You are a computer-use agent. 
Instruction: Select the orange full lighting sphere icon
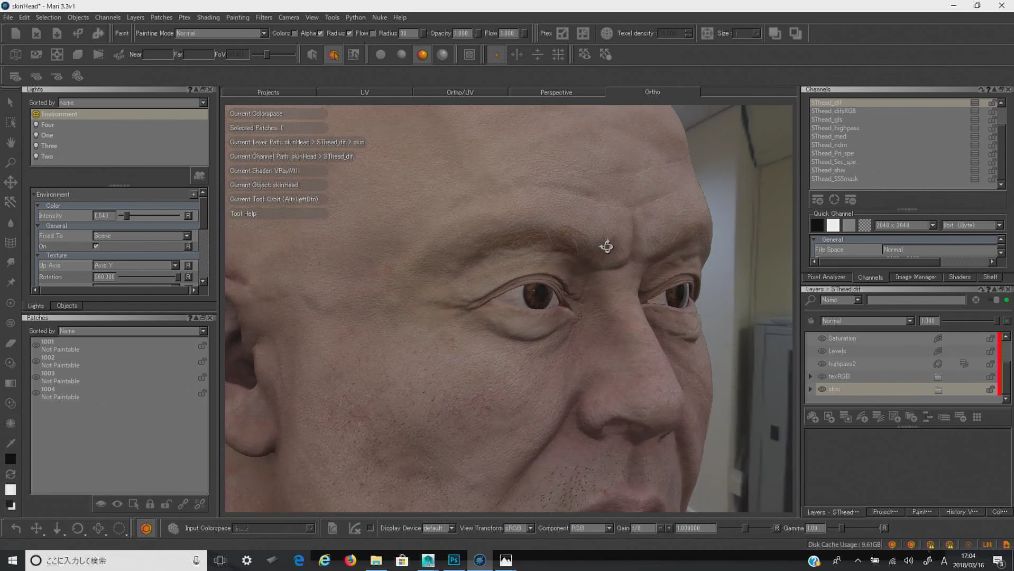click(422, 55)
